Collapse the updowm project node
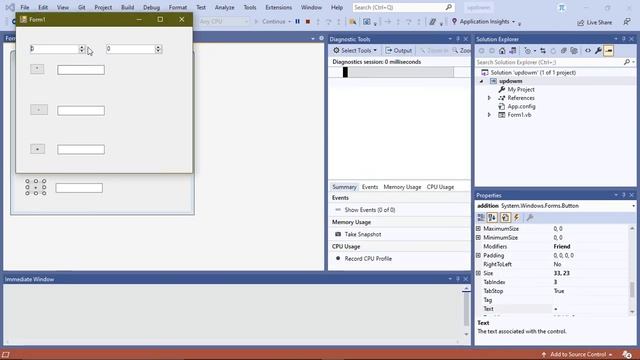The height and width of the screenshot is (360, 640). click(482, 81)
